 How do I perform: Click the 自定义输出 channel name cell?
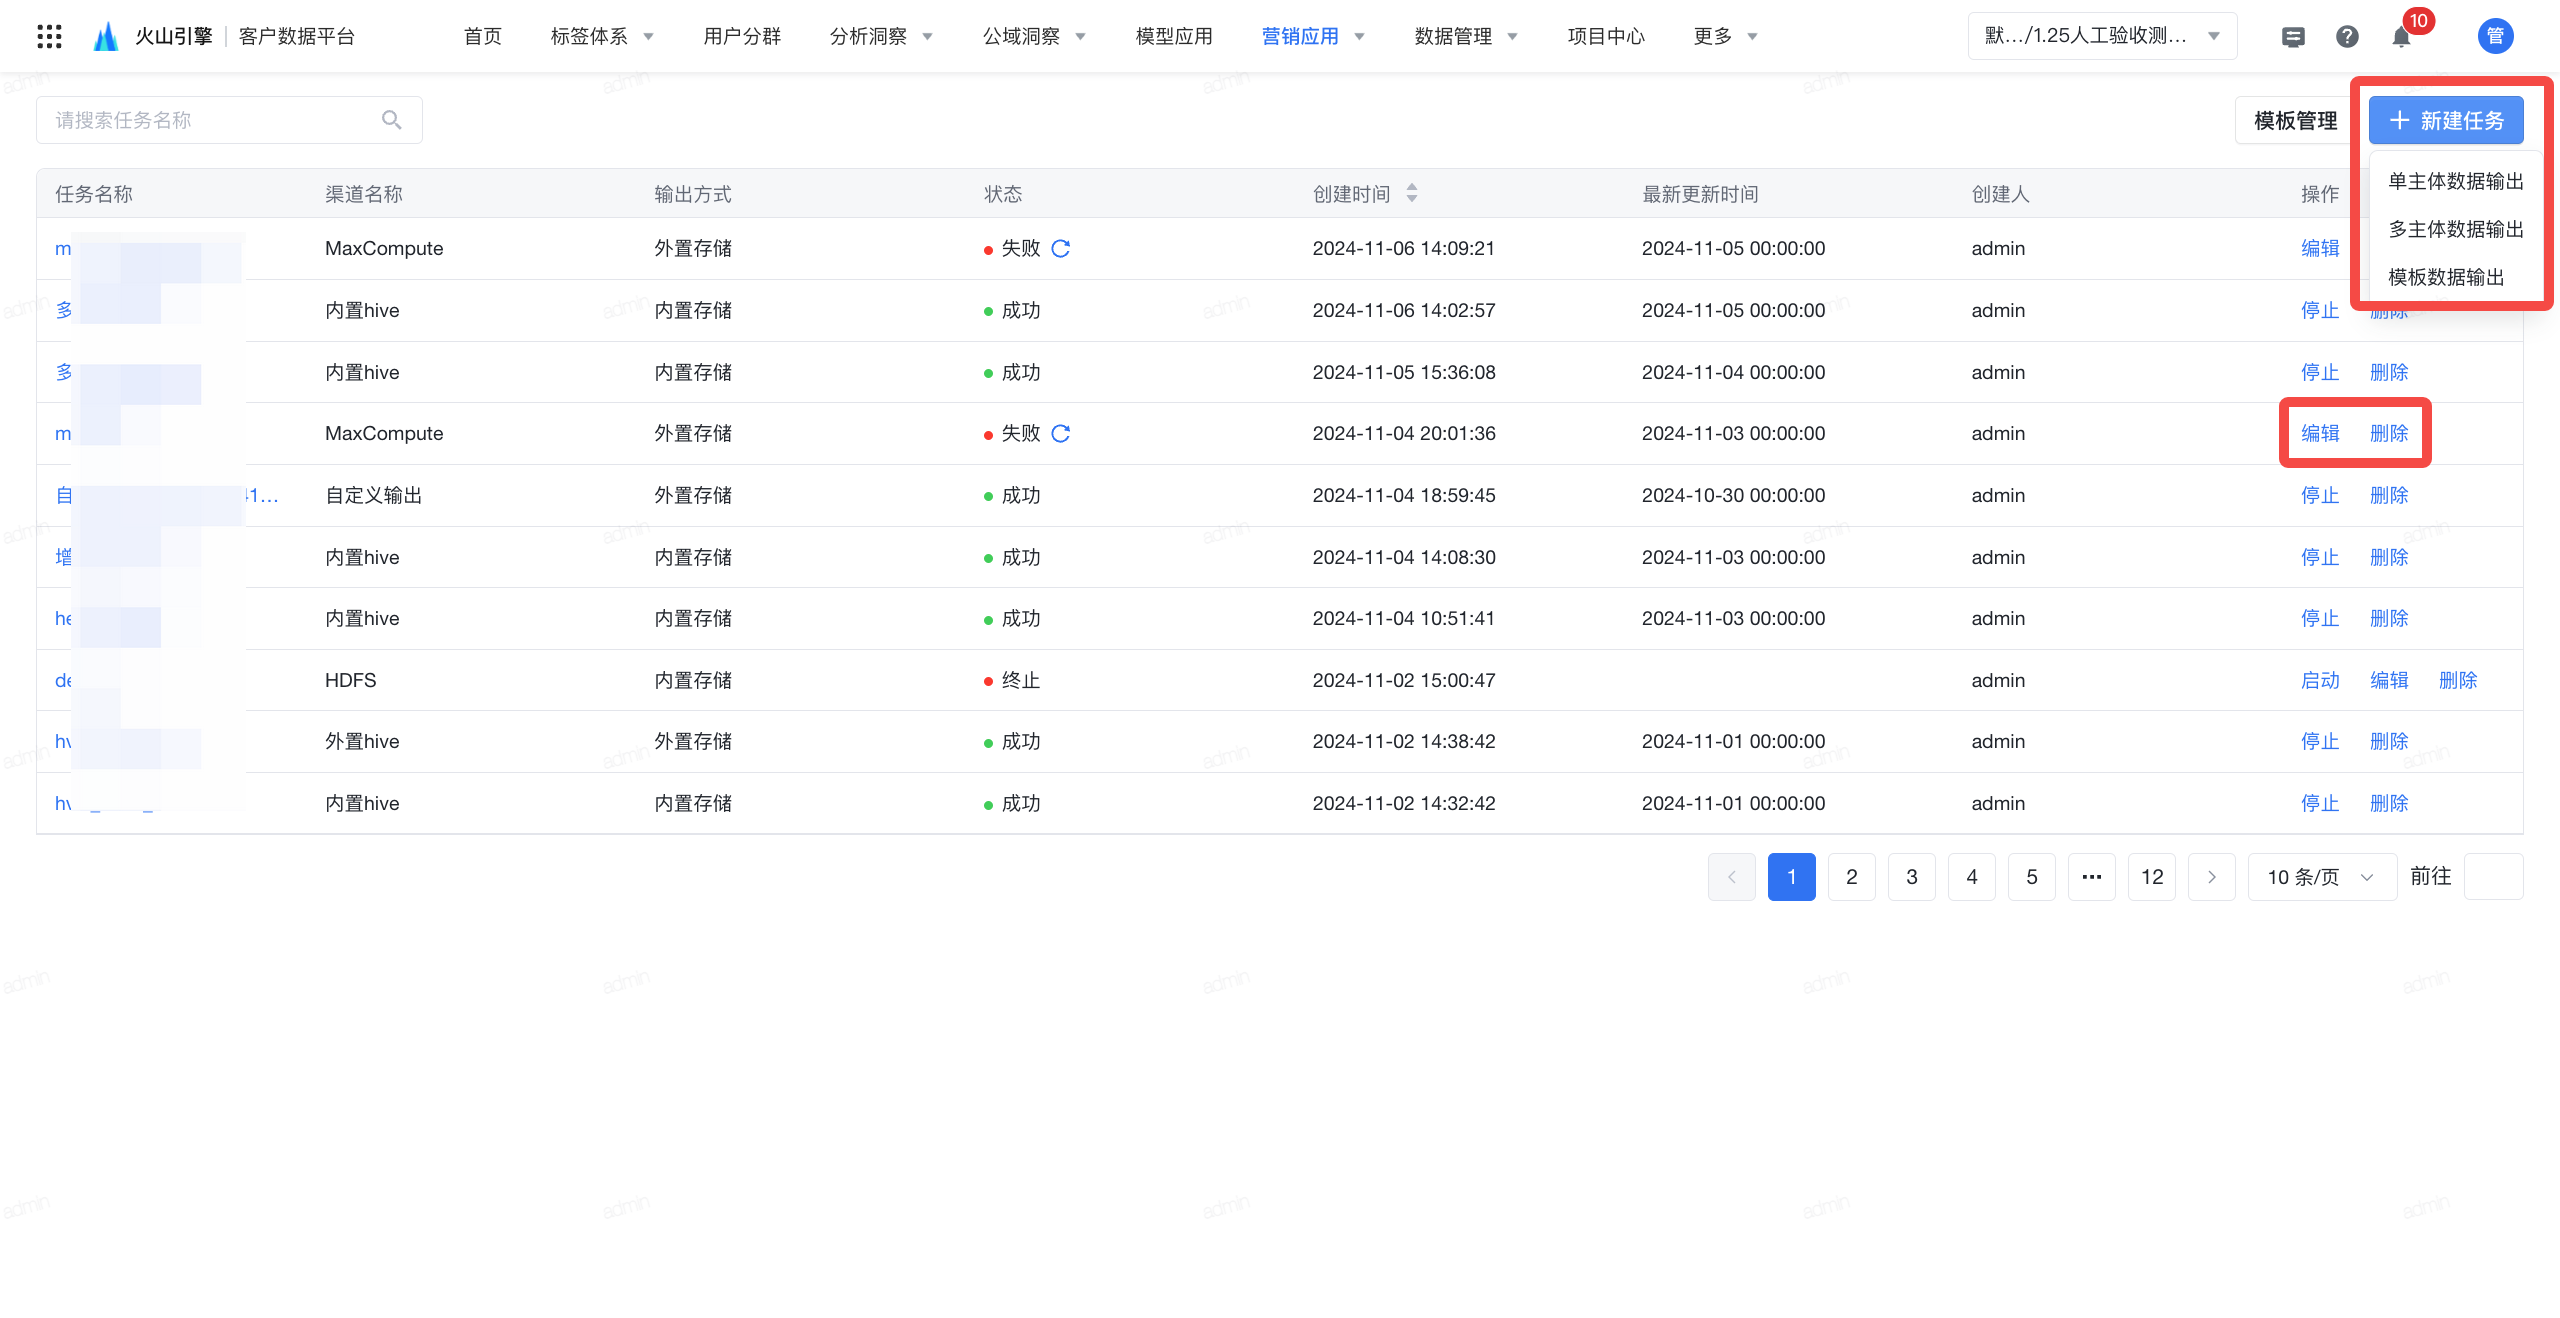(x=374, y=495)
